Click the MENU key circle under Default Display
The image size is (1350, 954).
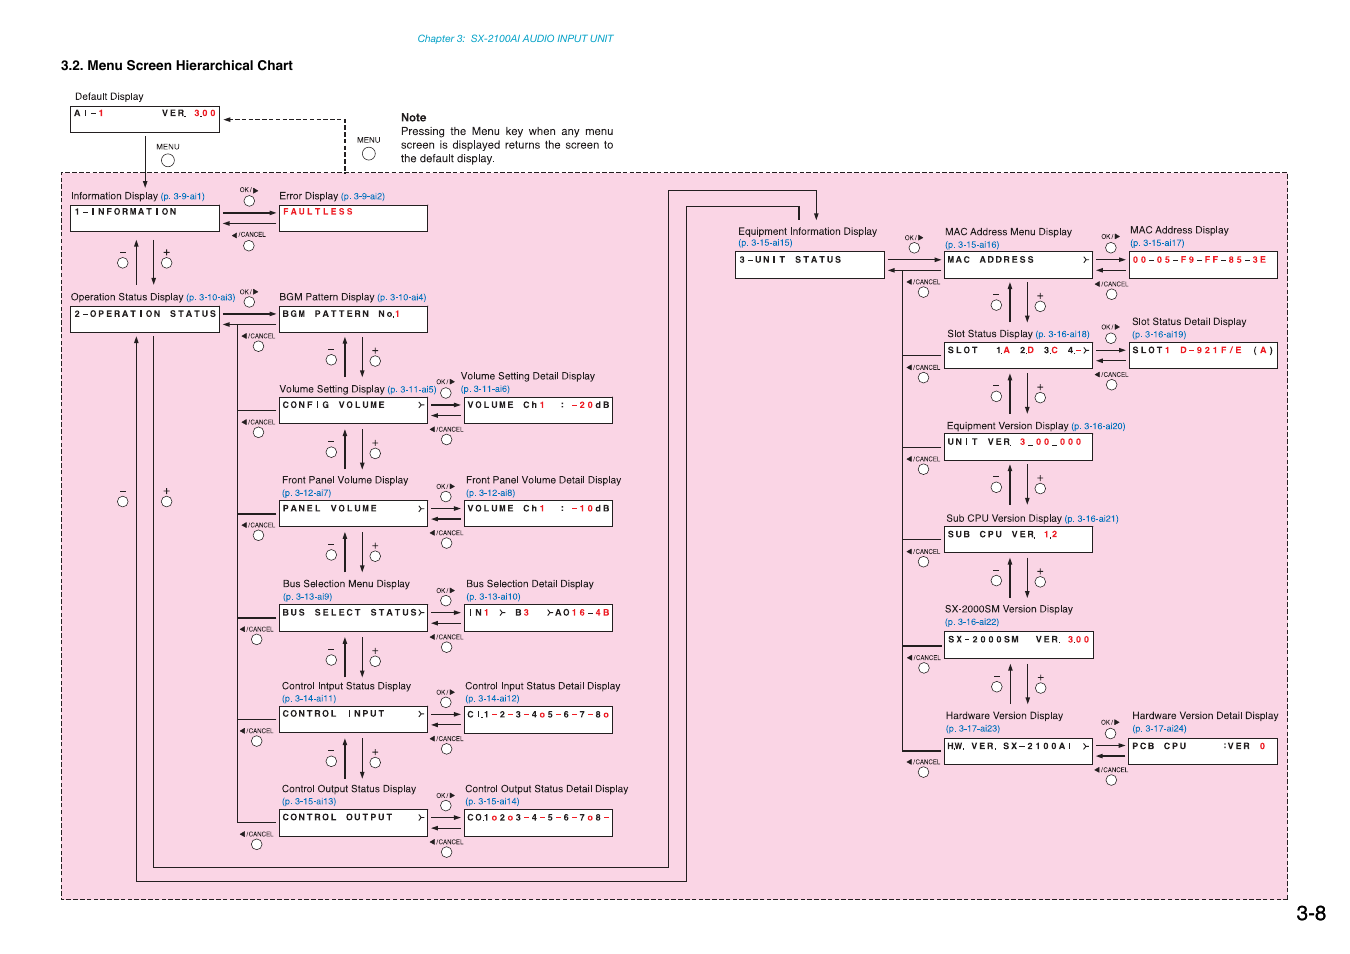click(168, 160)
